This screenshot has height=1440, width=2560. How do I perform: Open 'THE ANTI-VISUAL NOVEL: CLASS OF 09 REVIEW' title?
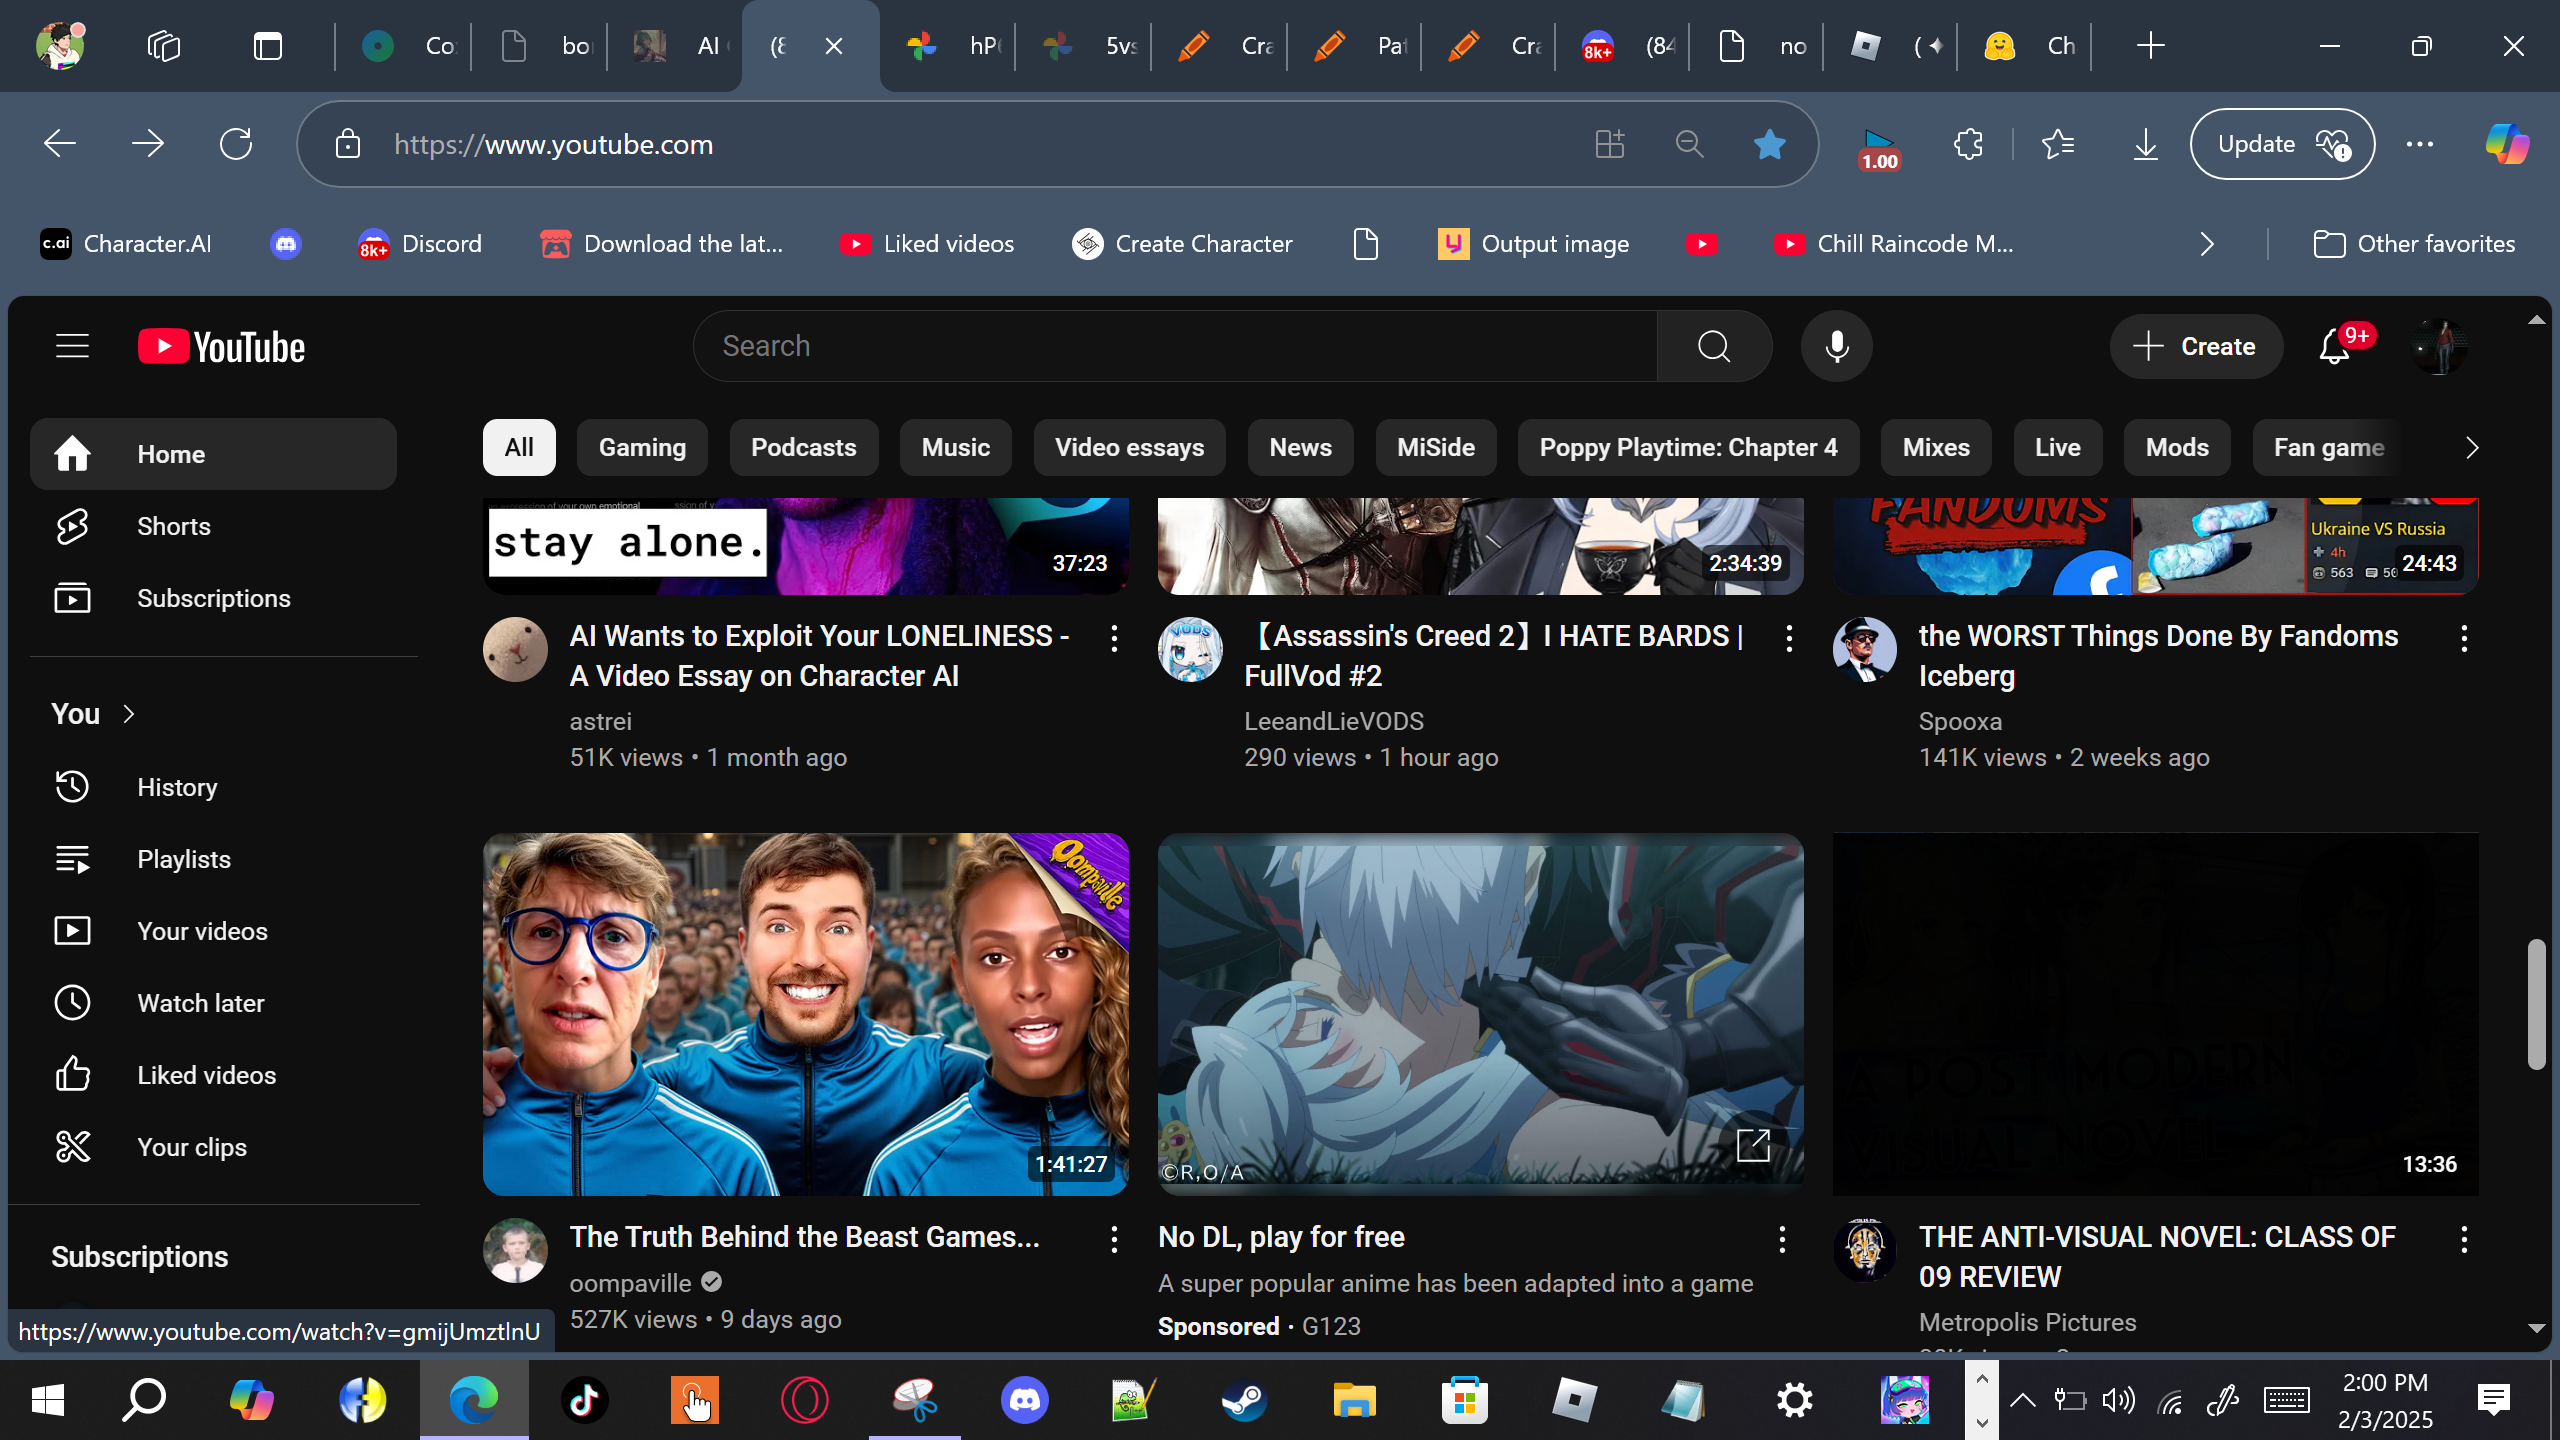[x=2158, y=1257]
